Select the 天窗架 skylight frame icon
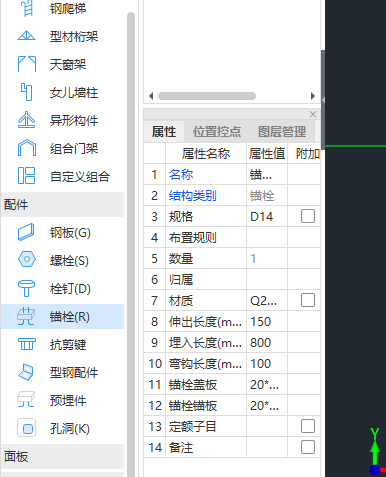Screen dimensions: 386x477 (27, 64)
